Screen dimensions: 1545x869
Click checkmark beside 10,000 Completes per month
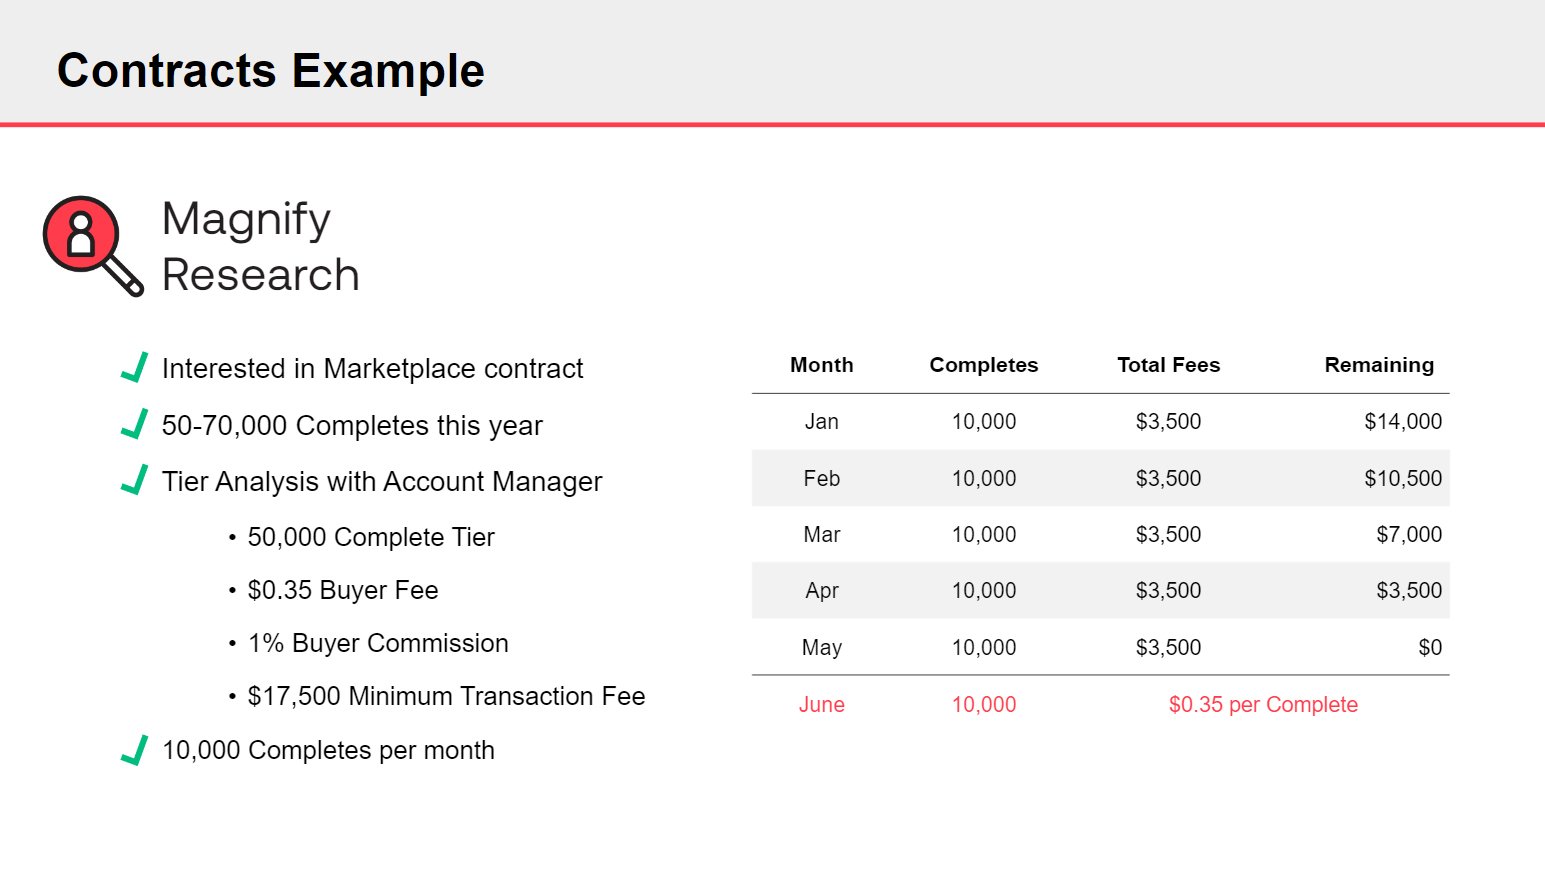tap(135, 750)
